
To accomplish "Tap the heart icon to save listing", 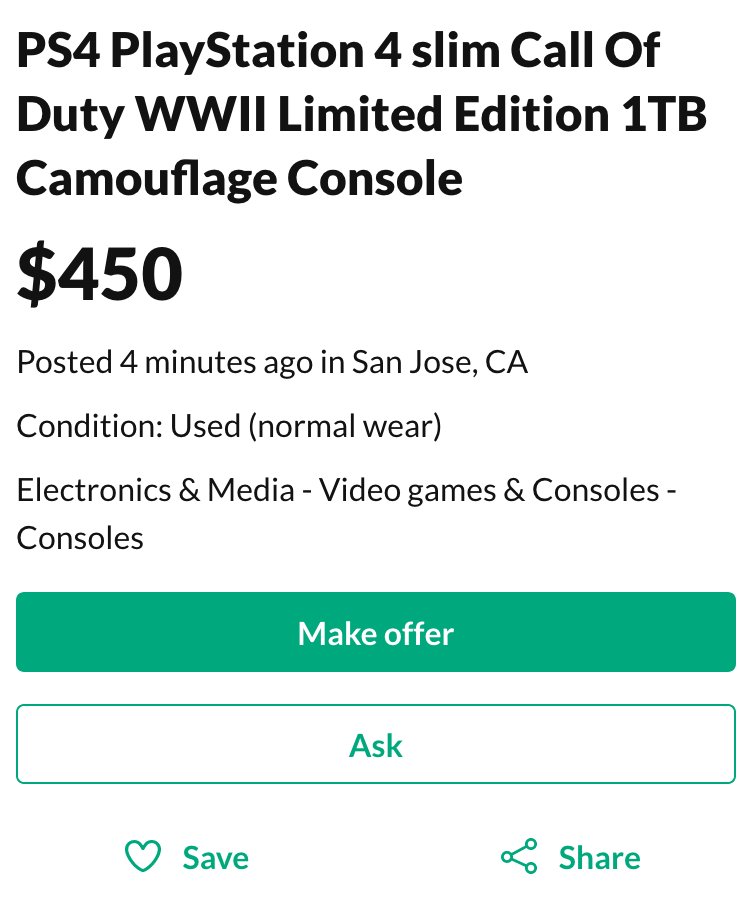I will click(143, 857).
